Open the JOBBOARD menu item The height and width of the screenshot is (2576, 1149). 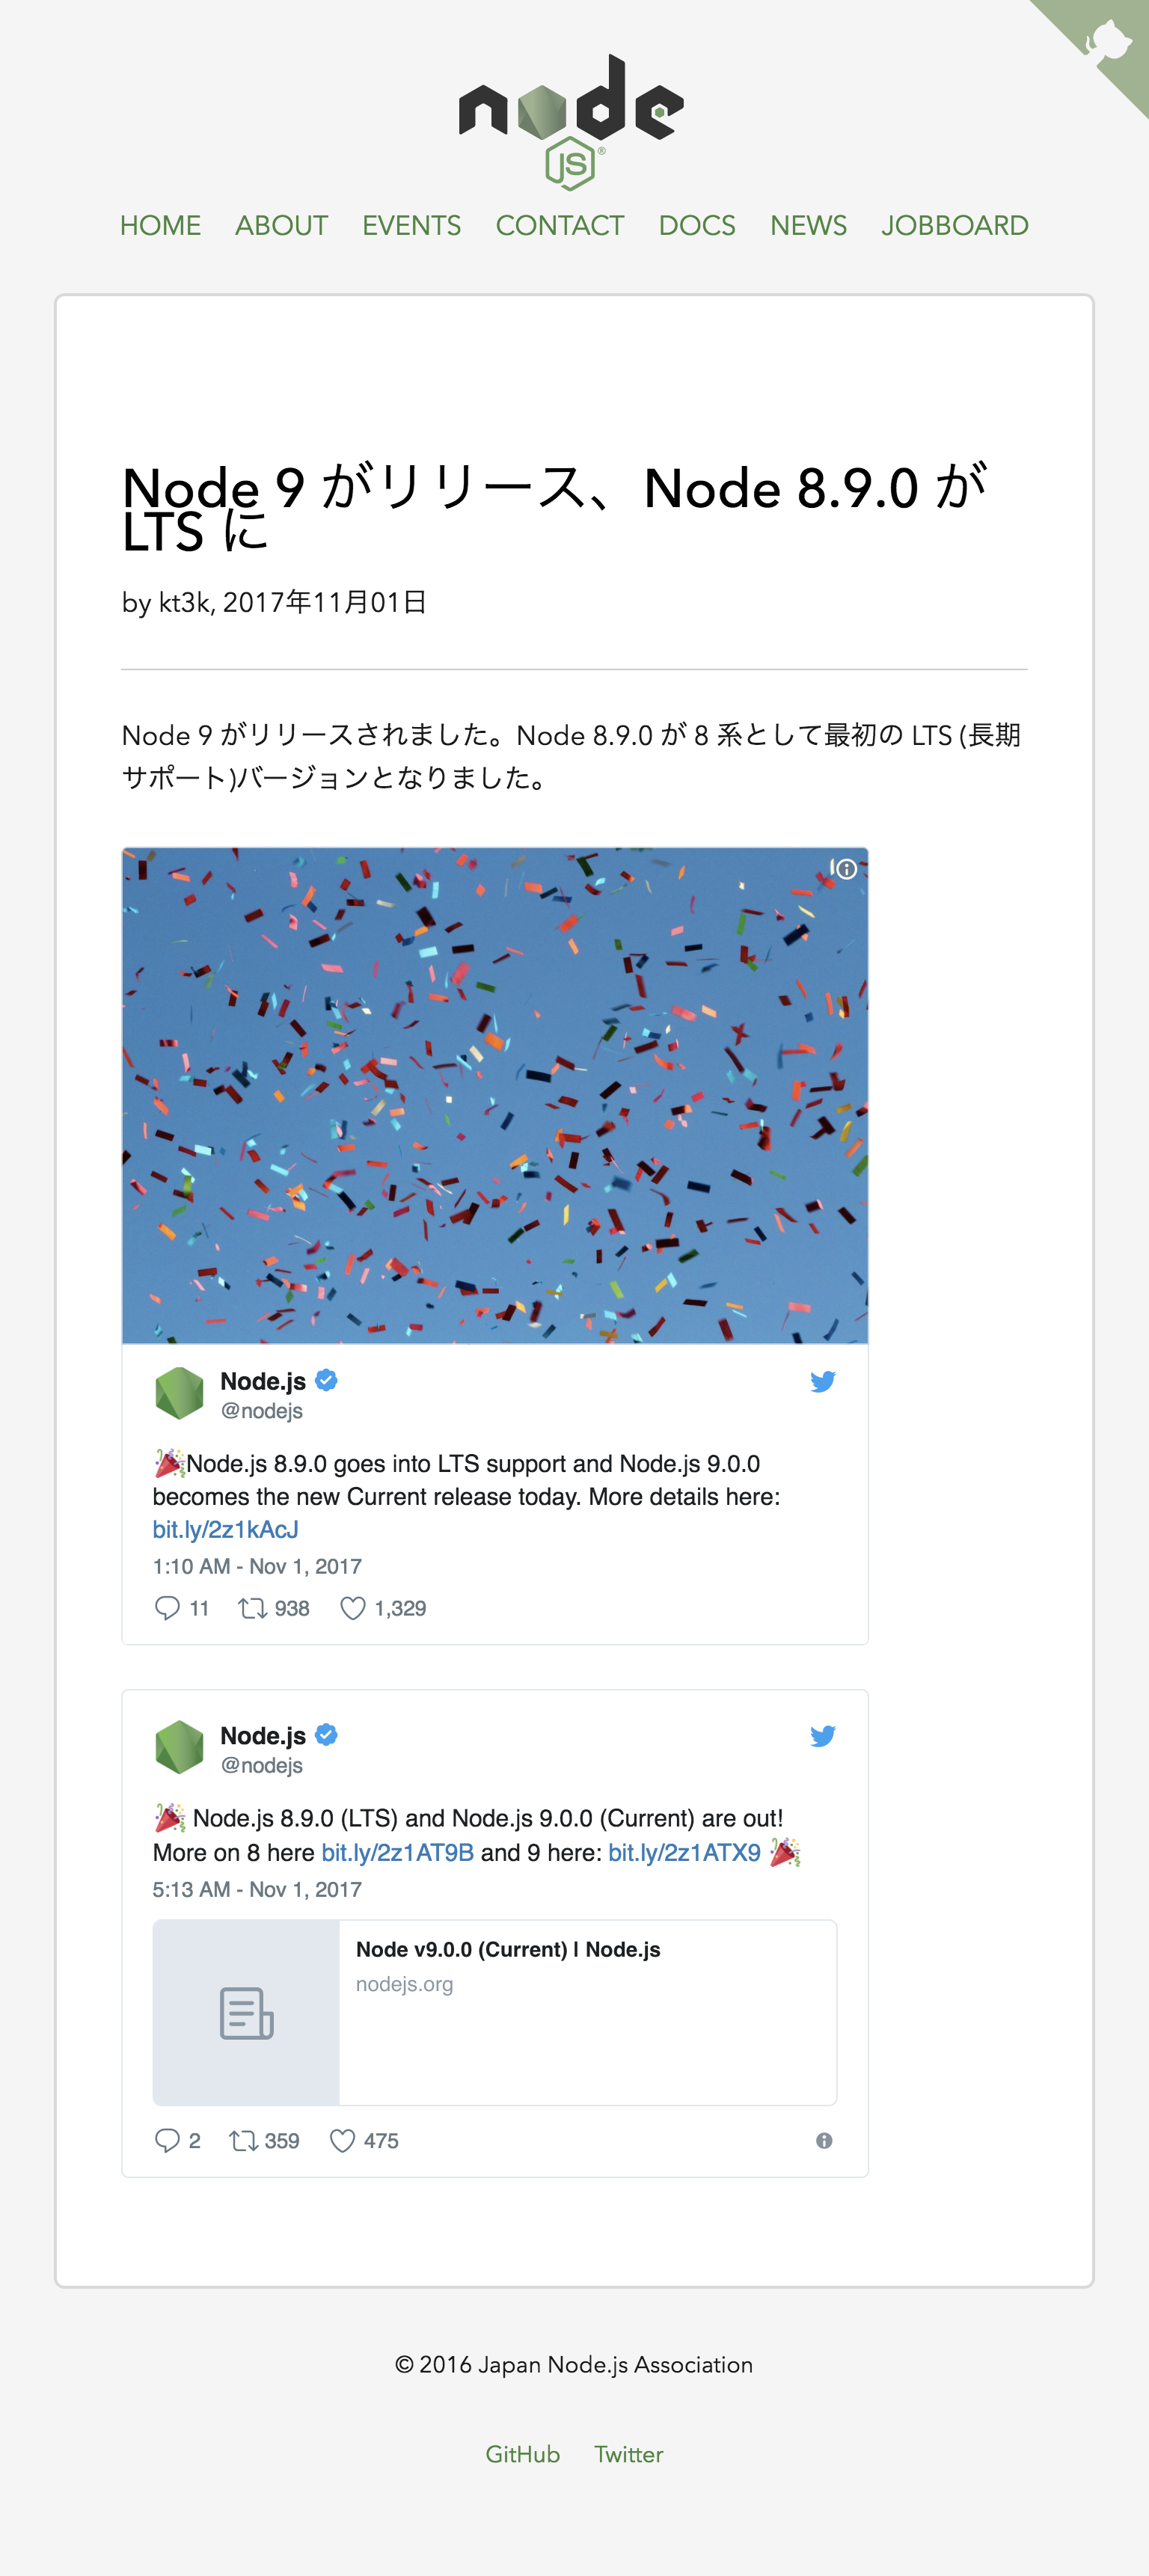tap(955, 226)
